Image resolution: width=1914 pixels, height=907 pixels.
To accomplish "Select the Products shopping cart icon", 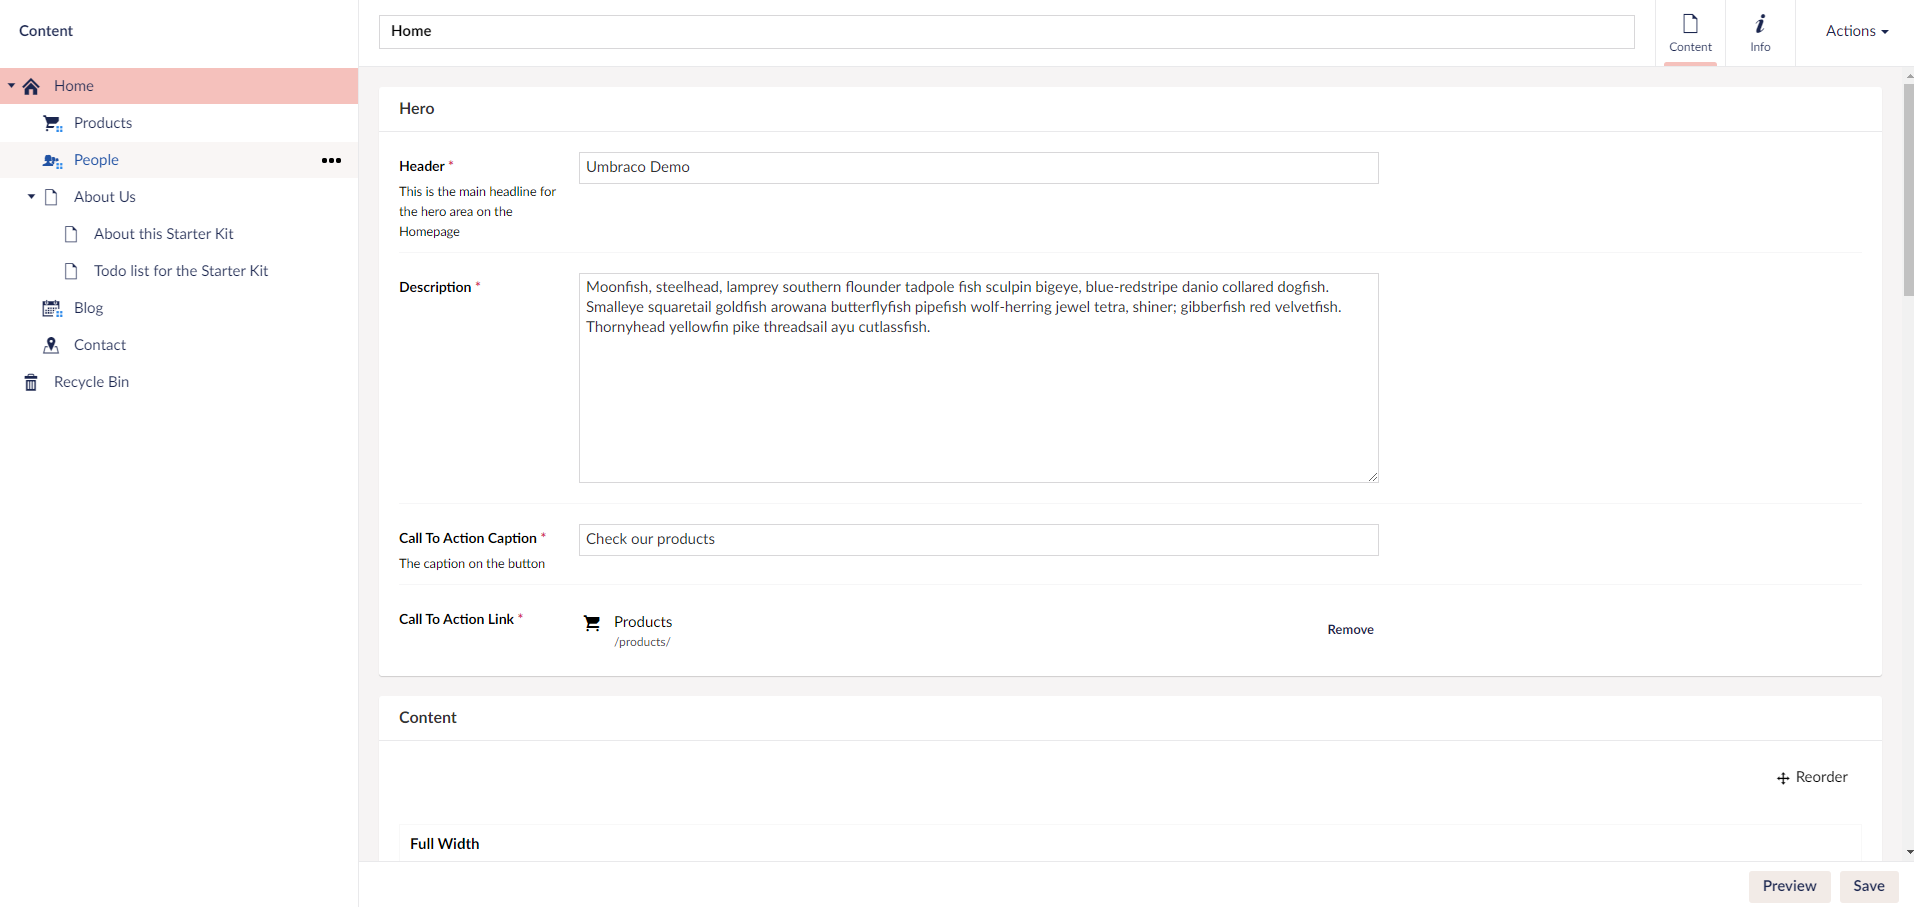I will click(51, 122).
